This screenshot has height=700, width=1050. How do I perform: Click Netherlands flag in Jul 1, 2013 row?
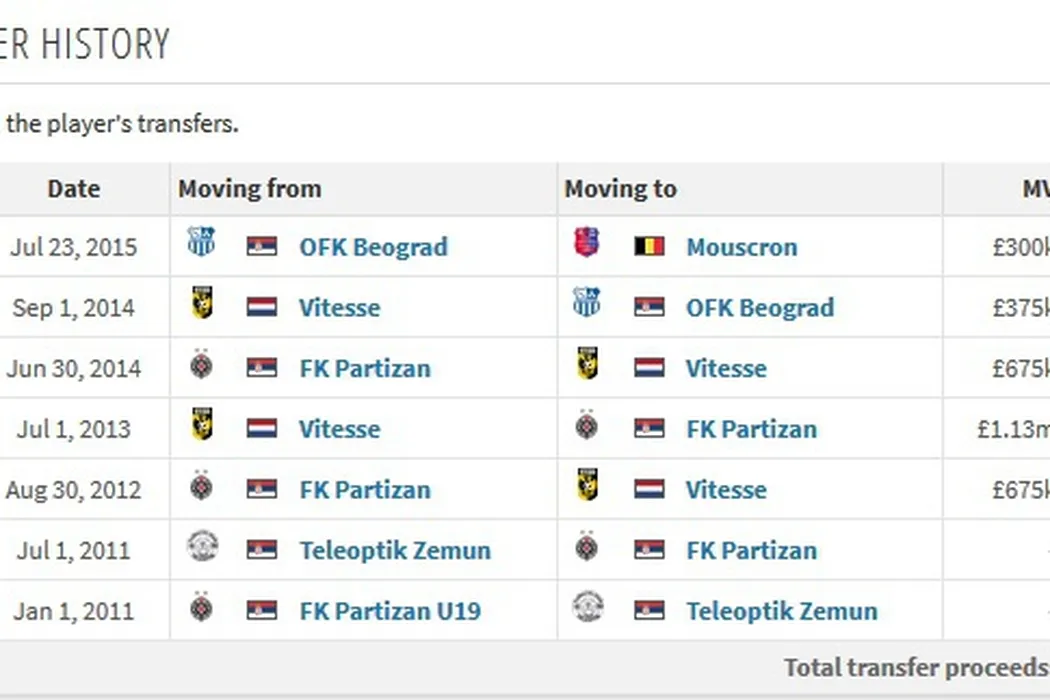(x=262, y=429)
